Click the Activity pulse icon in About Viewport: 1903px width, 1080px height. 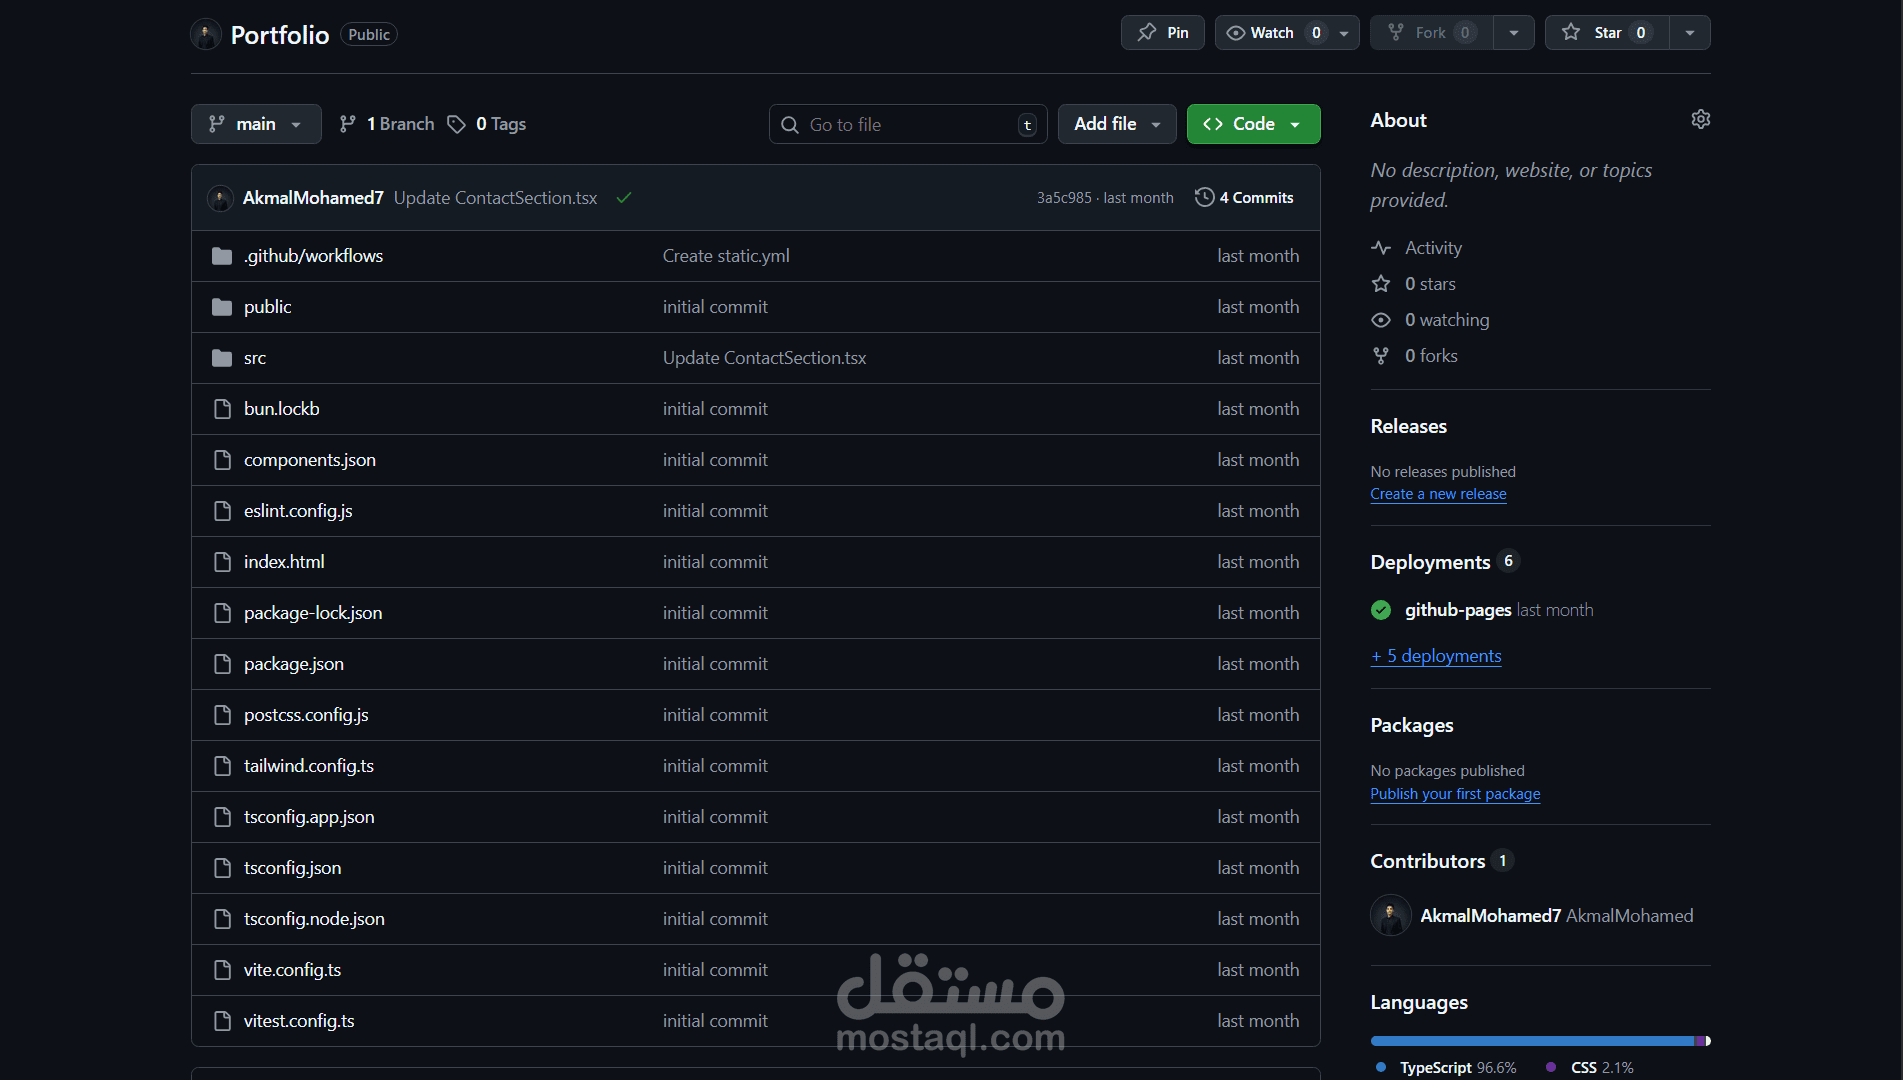click(x=1381, y=248)
